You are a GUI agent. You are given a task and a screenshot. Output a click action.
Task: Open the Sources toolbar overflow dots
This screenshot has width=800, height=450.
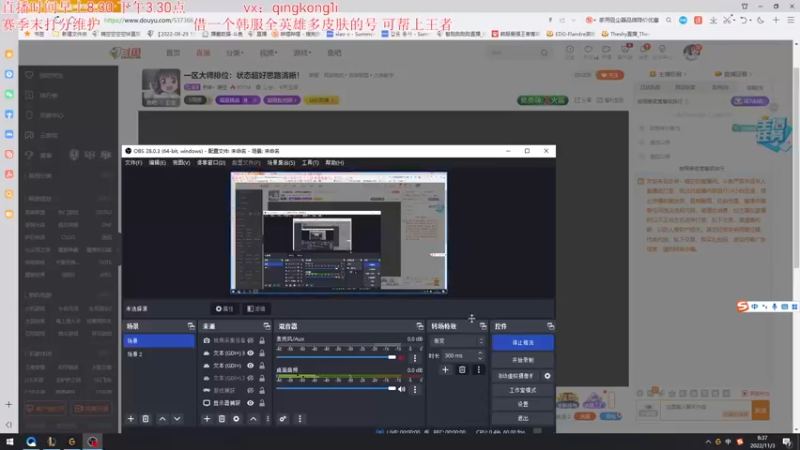(x=267, y=419)
